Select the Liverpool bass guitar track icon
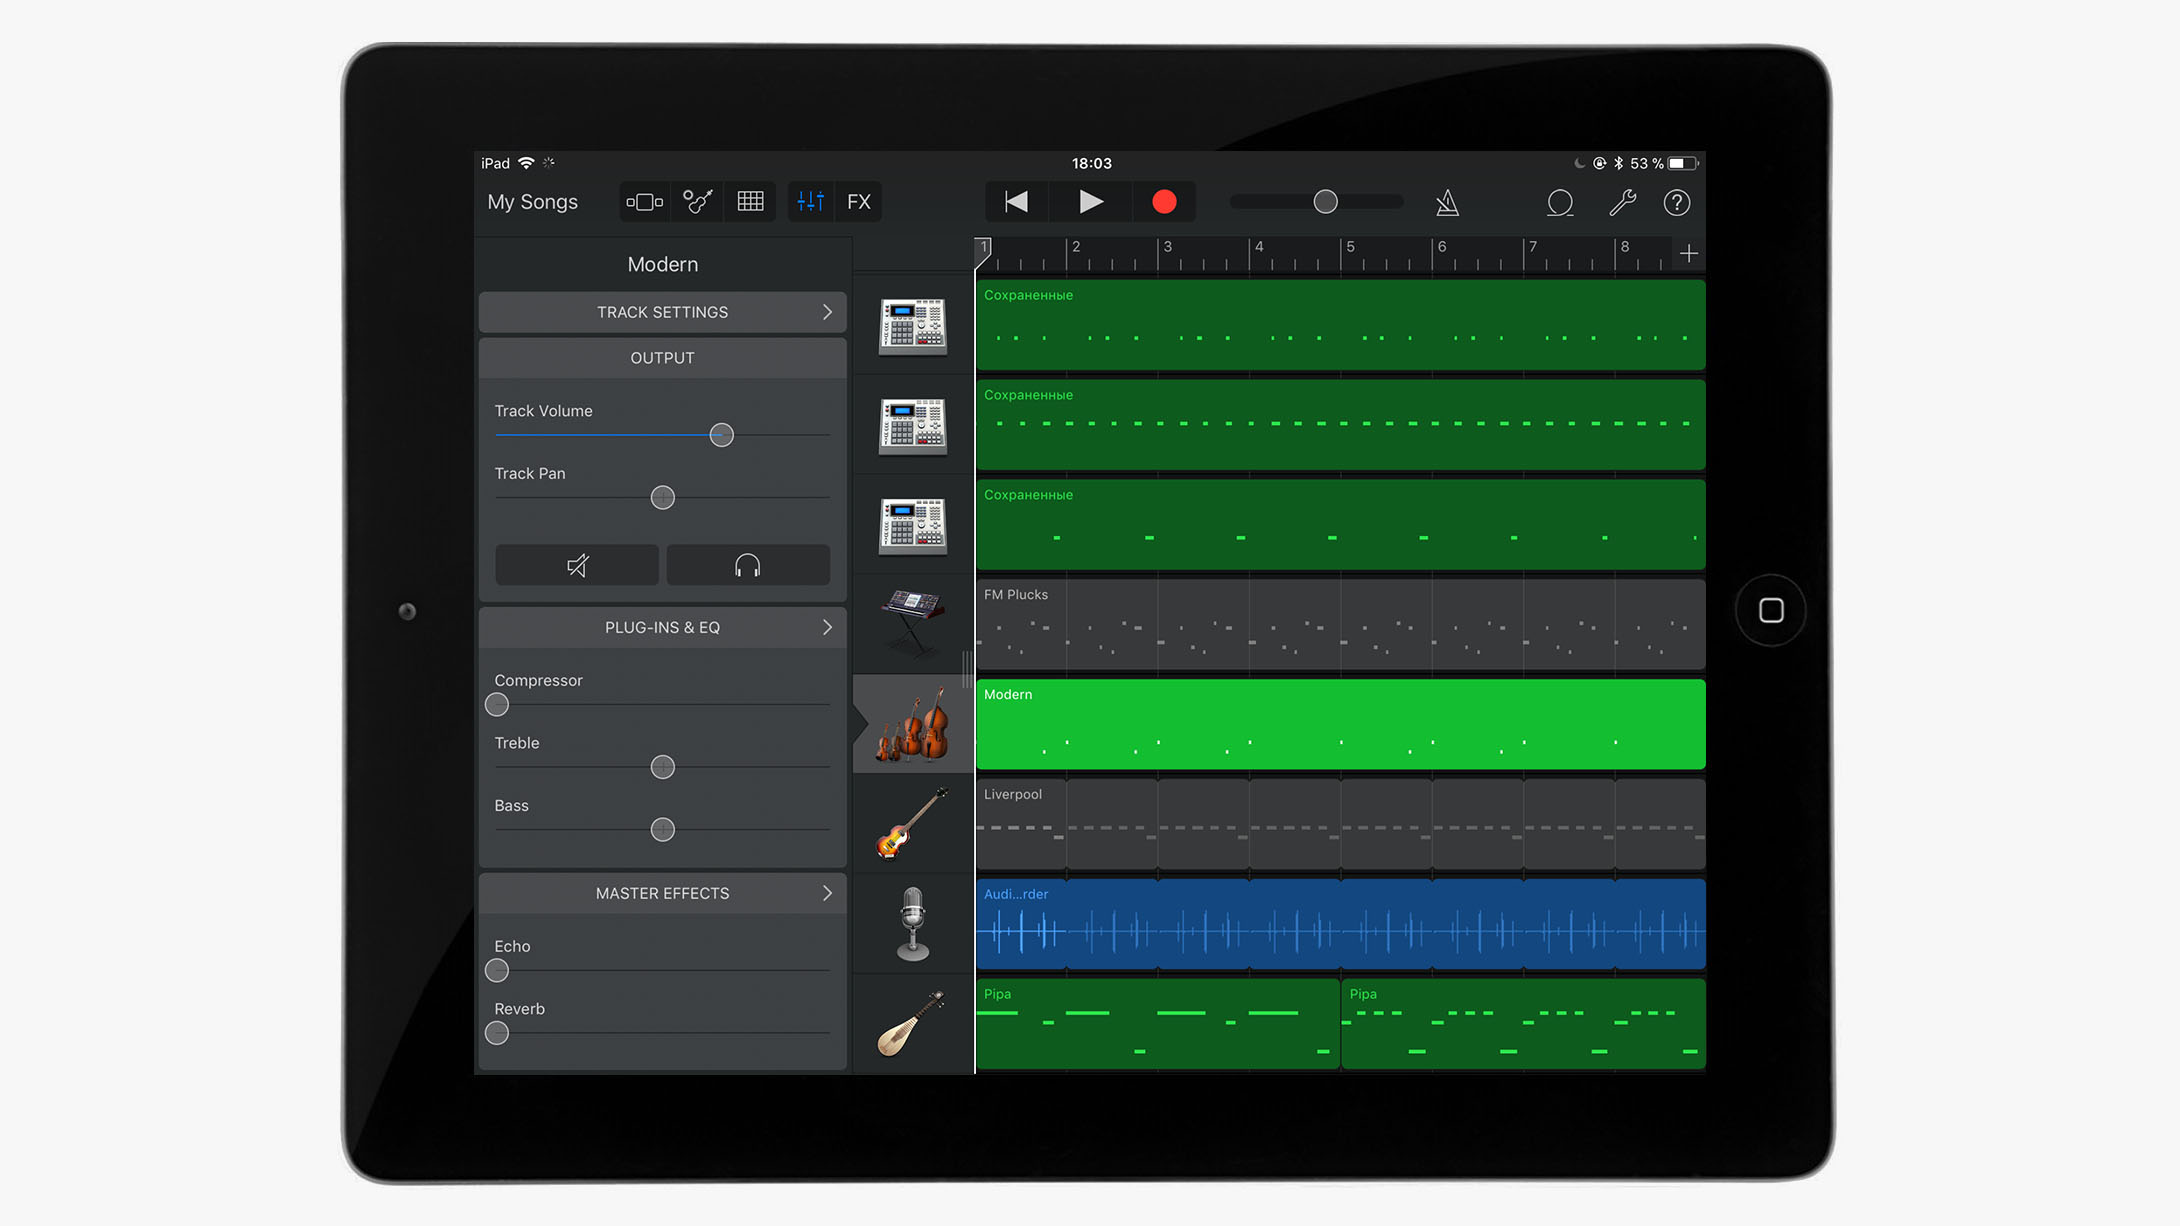Viewport: 2180px width, 1226px height. [x=912, y=824]
